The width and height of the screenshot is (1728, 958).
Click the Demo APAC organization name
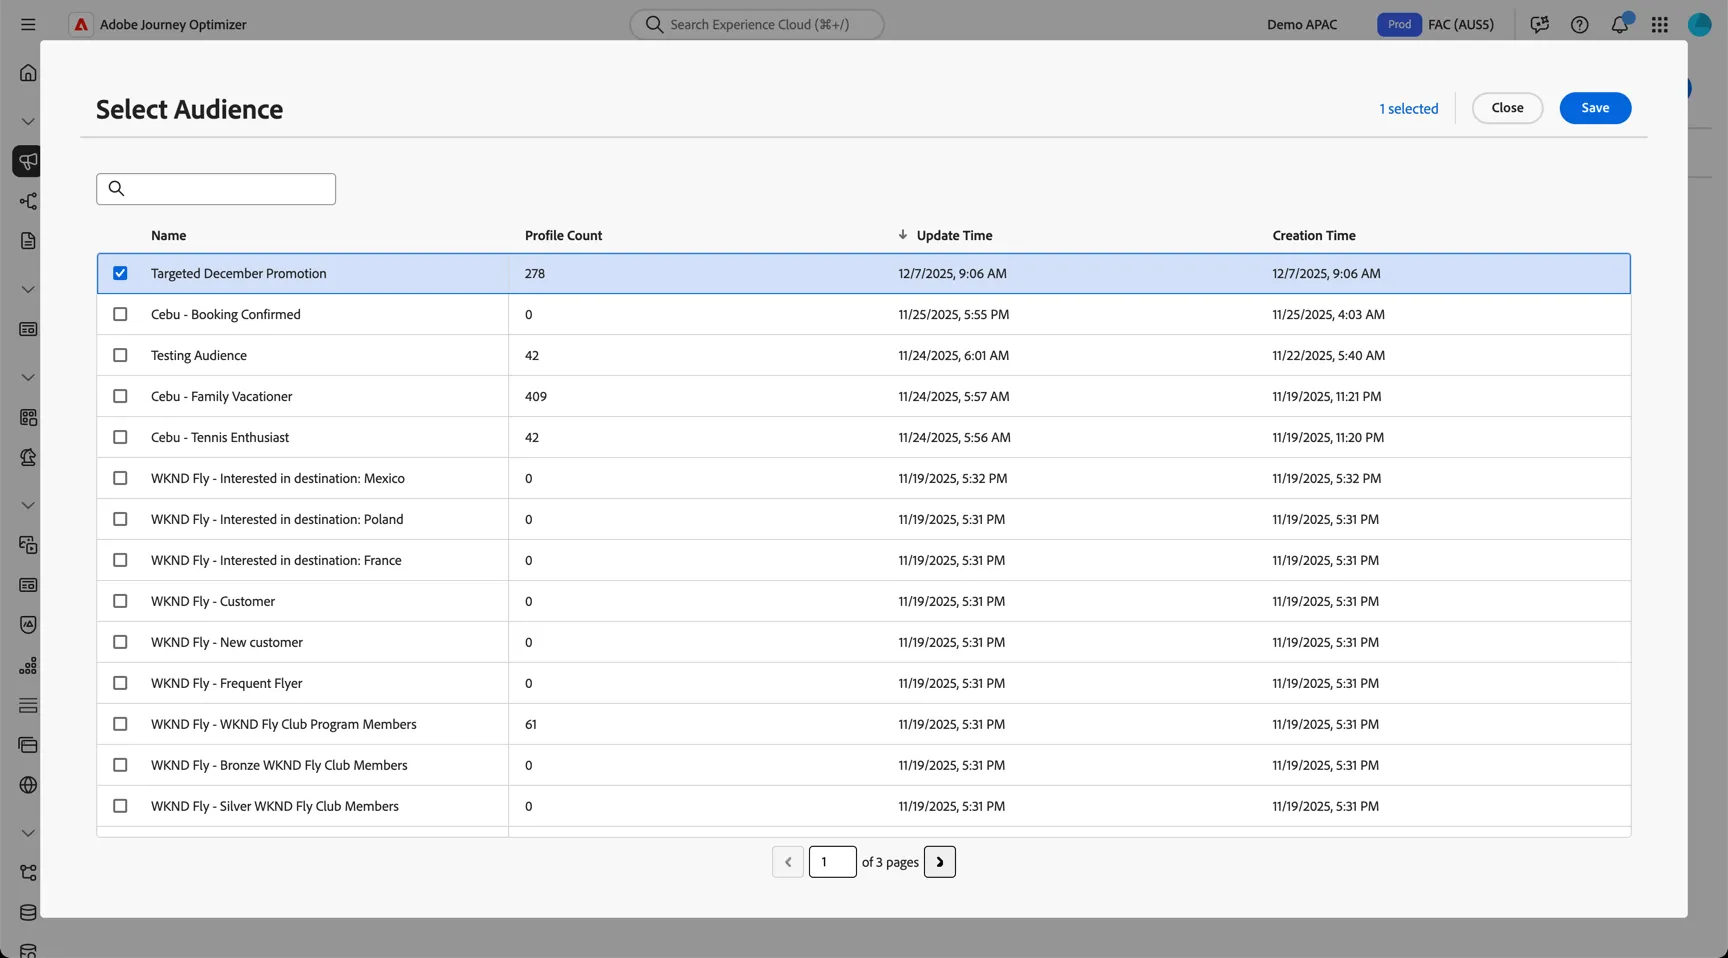click(1301, 24)
